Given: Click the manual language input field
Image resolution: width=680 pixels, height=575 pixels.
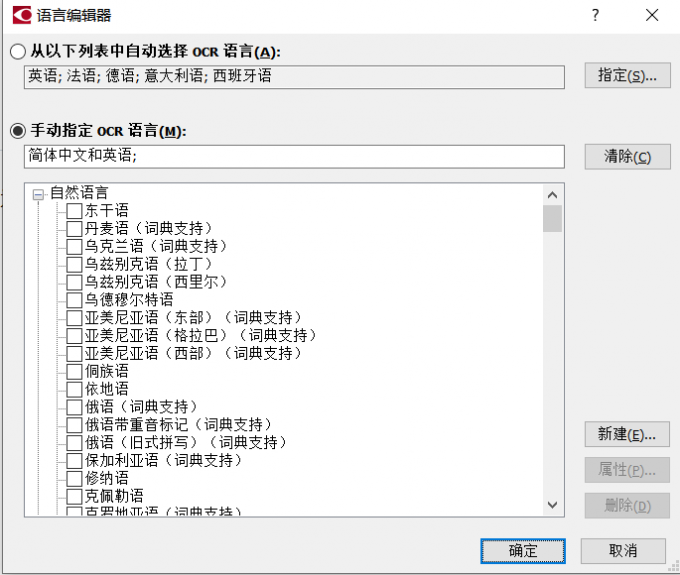Looking at the screenshot, I should click(x=294, y=157).
